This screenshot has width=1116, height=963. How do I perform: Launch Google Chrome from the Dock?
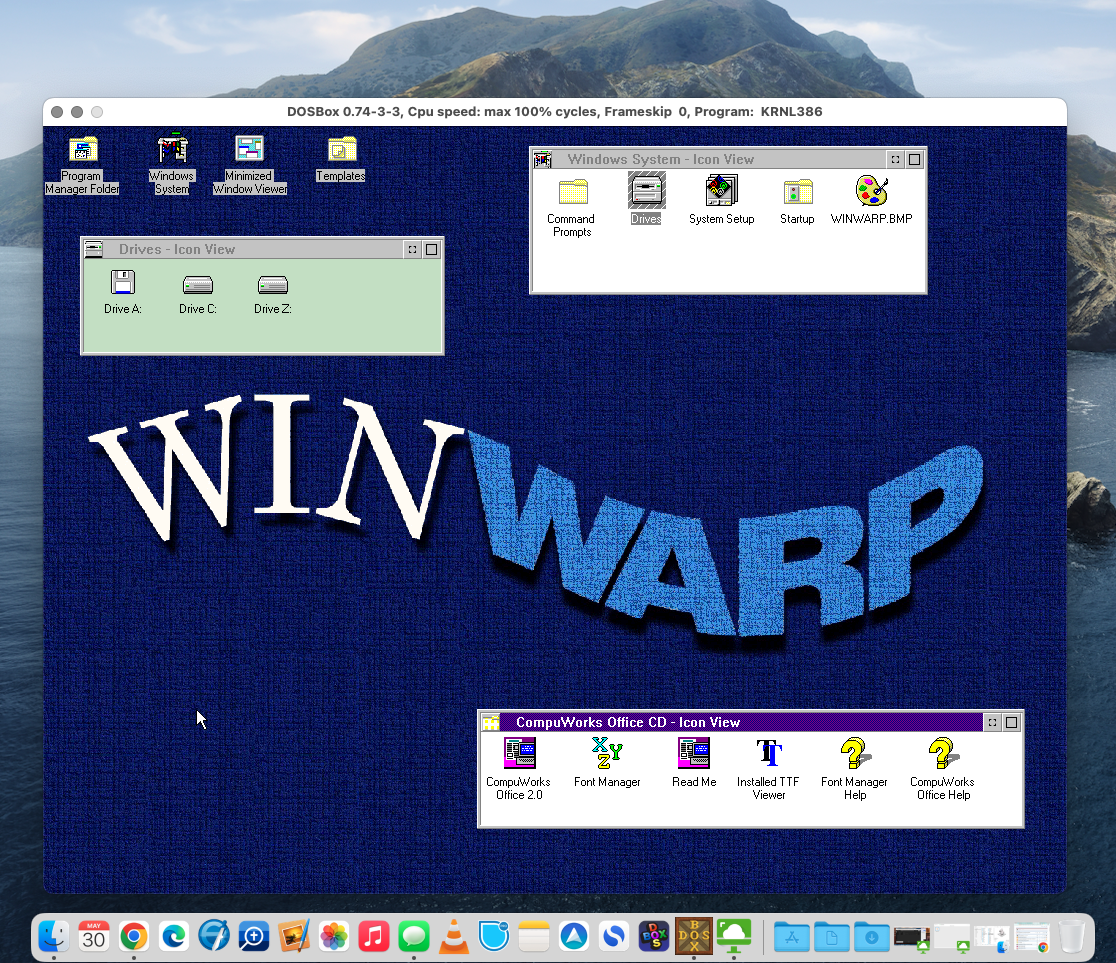tap(134, 935)
